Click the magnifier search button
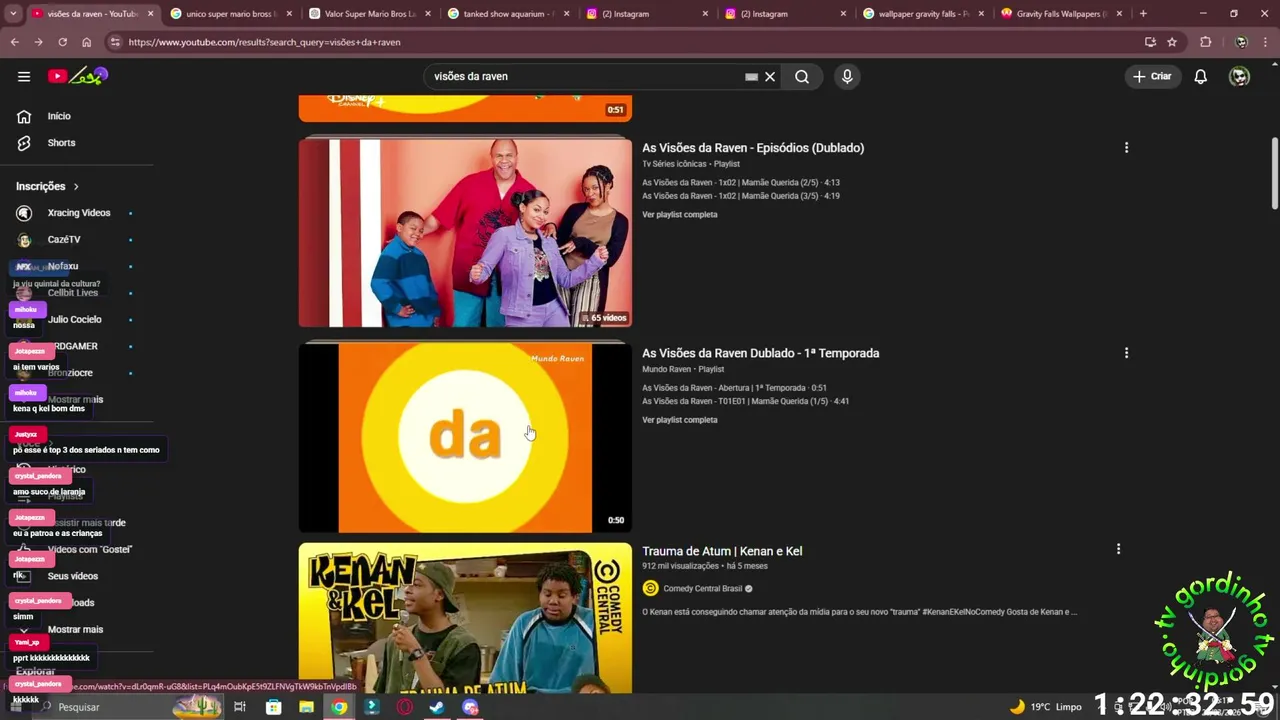 click(x=802, y=76)
